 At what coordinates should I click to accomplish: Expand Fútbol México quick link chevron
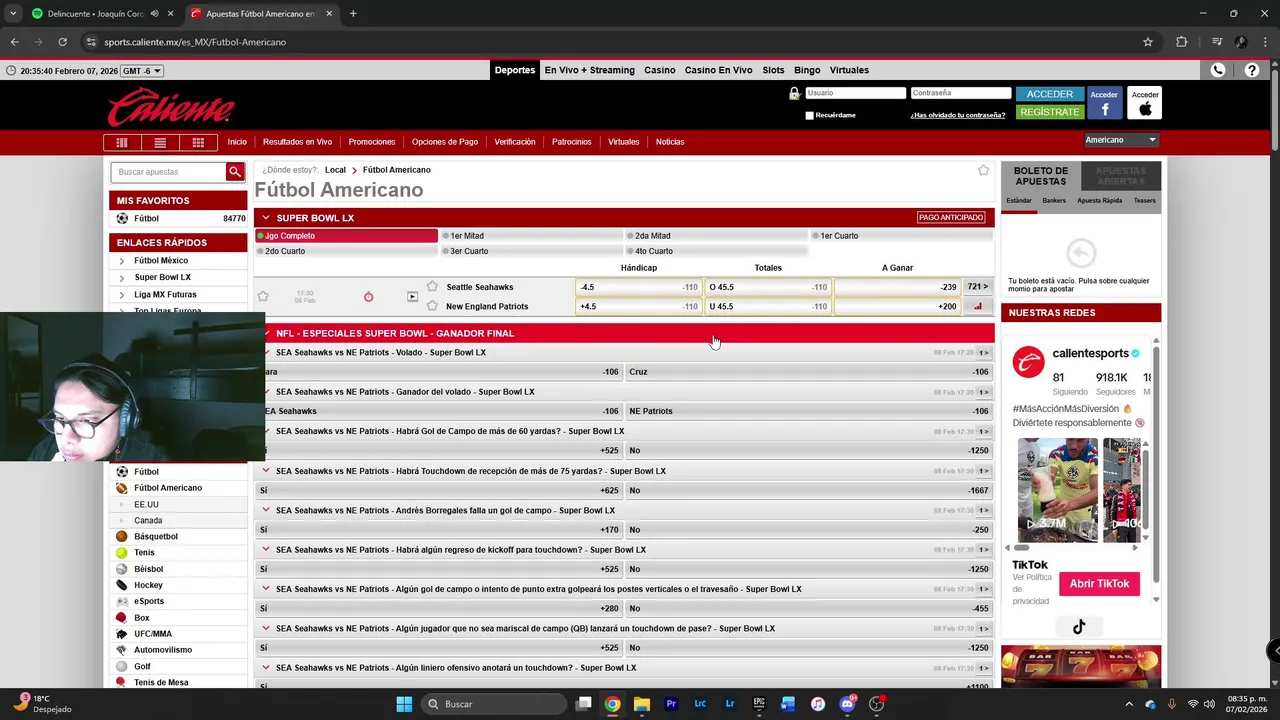pyautogui.click(x=122, y=261)
